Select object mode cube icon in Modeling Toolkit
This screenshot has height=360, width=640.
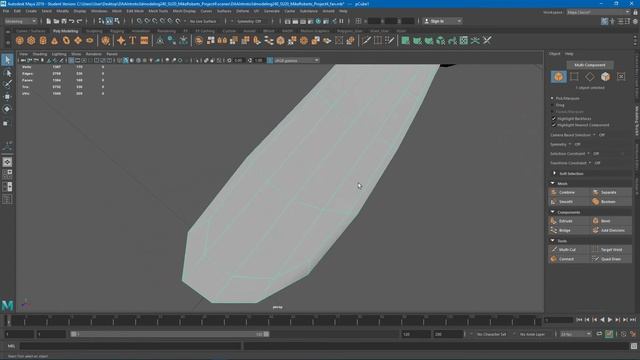pyautogui.click(x=558, y=76)
